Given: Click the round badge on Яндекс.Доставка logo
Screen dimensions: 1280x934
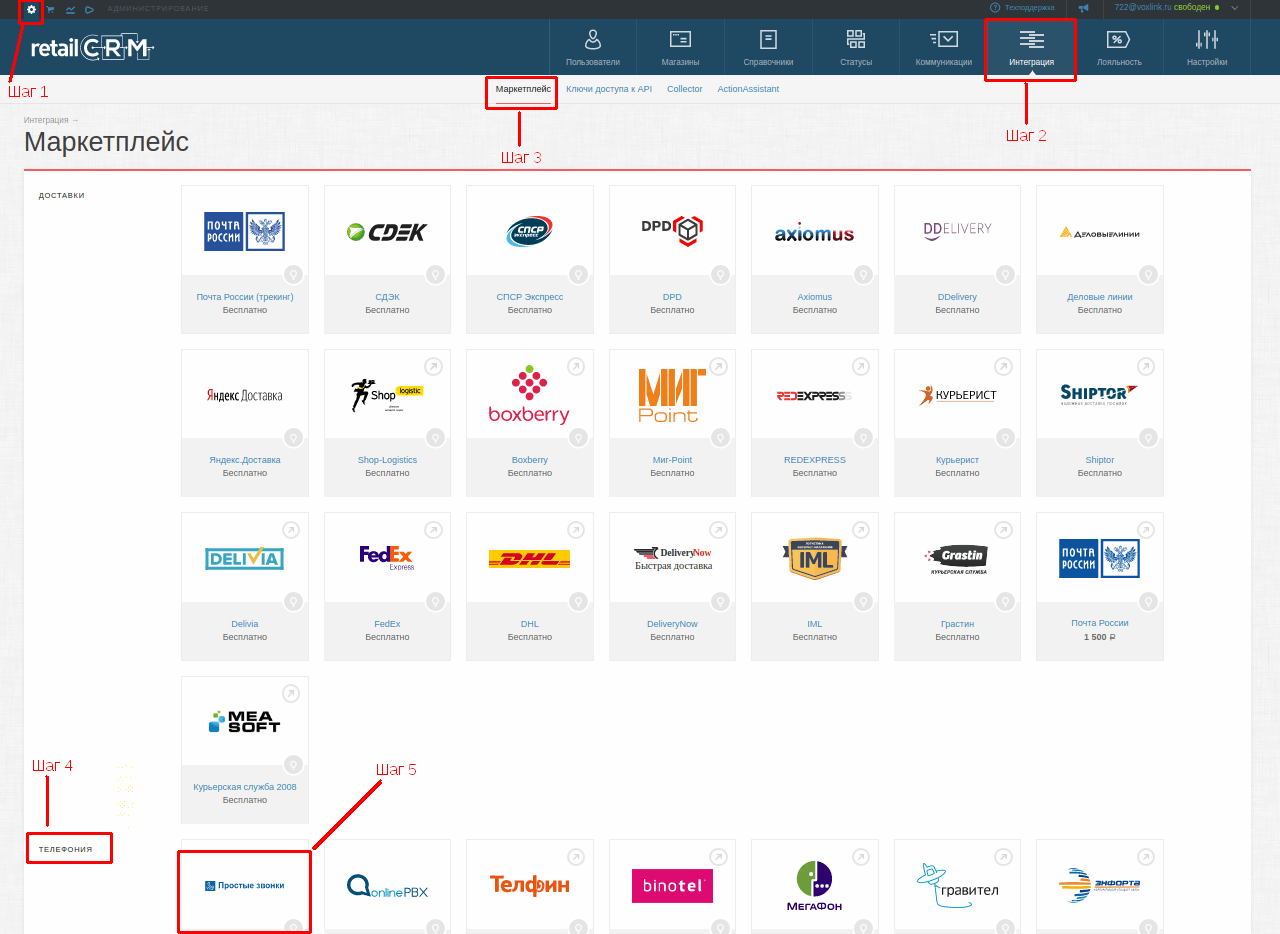Looking at the screenshot, I should [x=293, y=437].
